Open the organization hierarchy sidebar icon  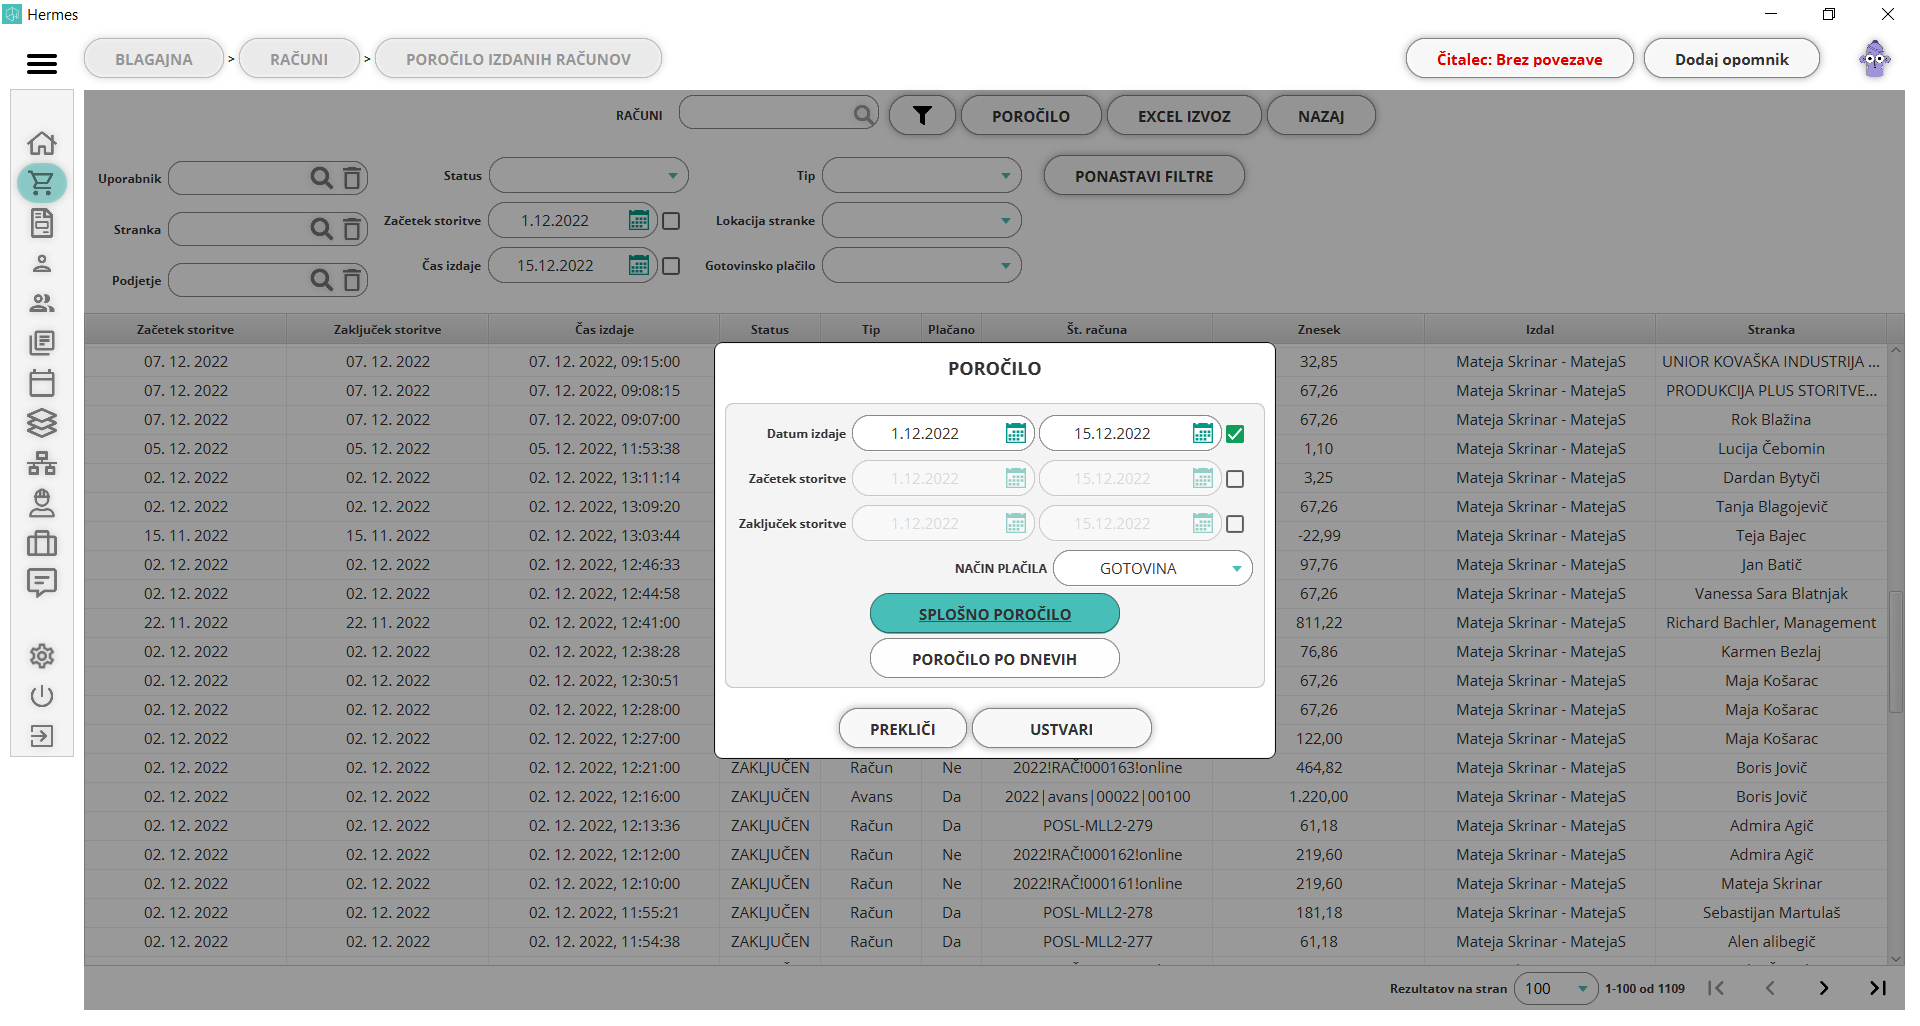pos(42,463)
